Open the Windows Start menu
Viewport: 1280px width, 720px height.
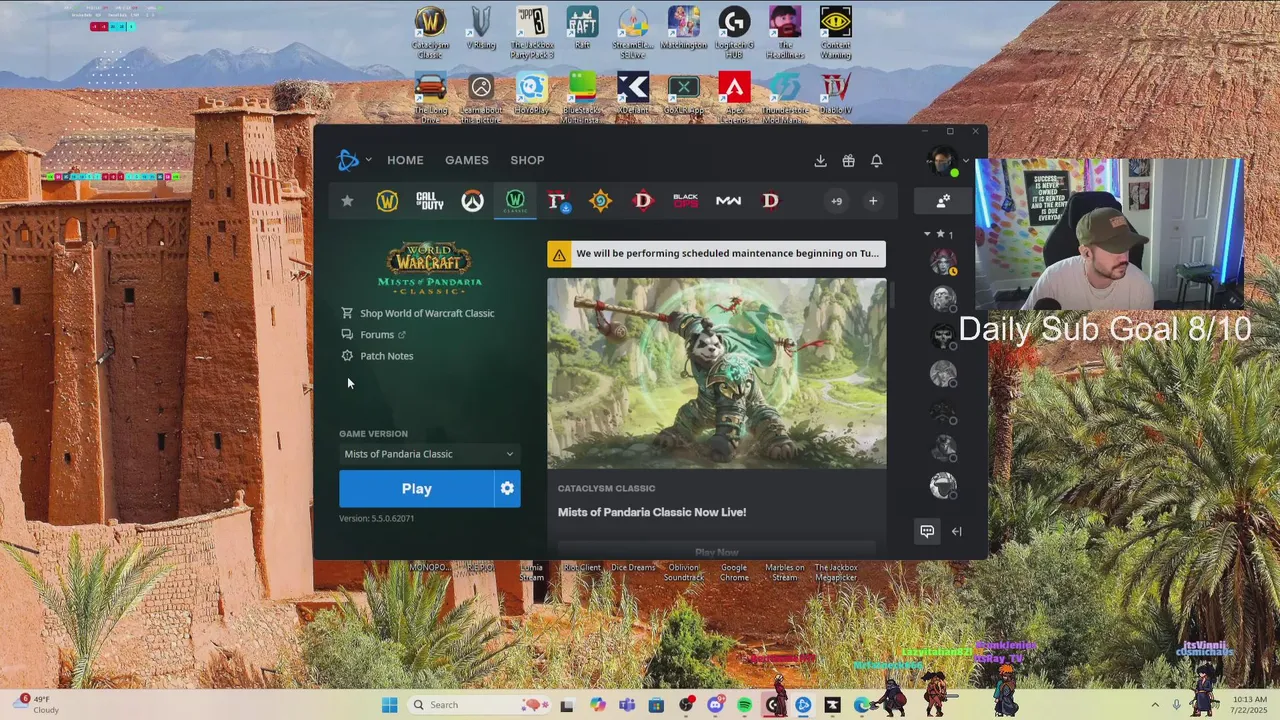pos(389,705)
